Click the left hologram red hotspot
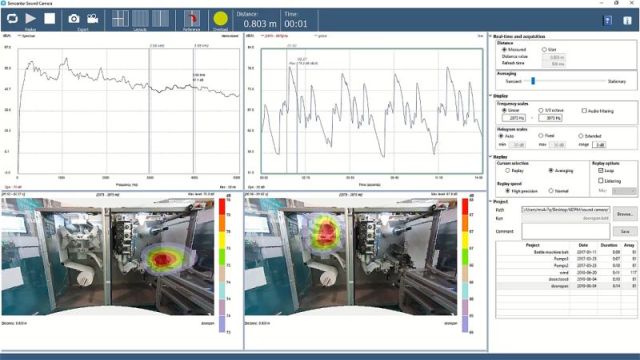Screen dimensions: 640x360 click(162, 259)
